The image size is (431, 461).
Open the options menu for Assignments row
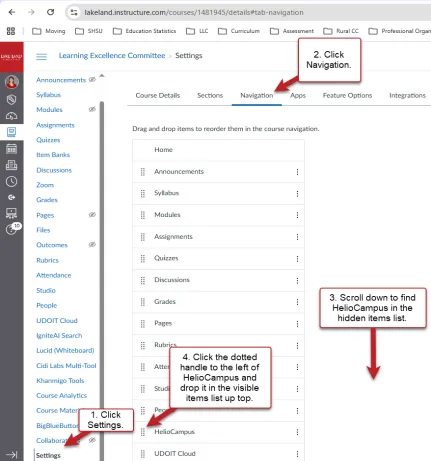297,237
